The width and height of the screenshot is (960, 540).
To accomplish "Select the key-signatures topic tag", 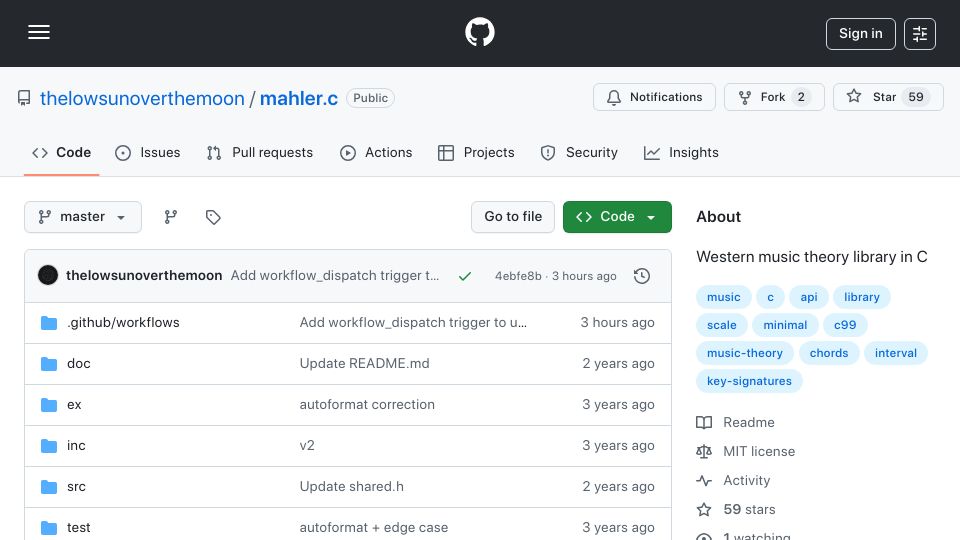I will click(749, 381).
